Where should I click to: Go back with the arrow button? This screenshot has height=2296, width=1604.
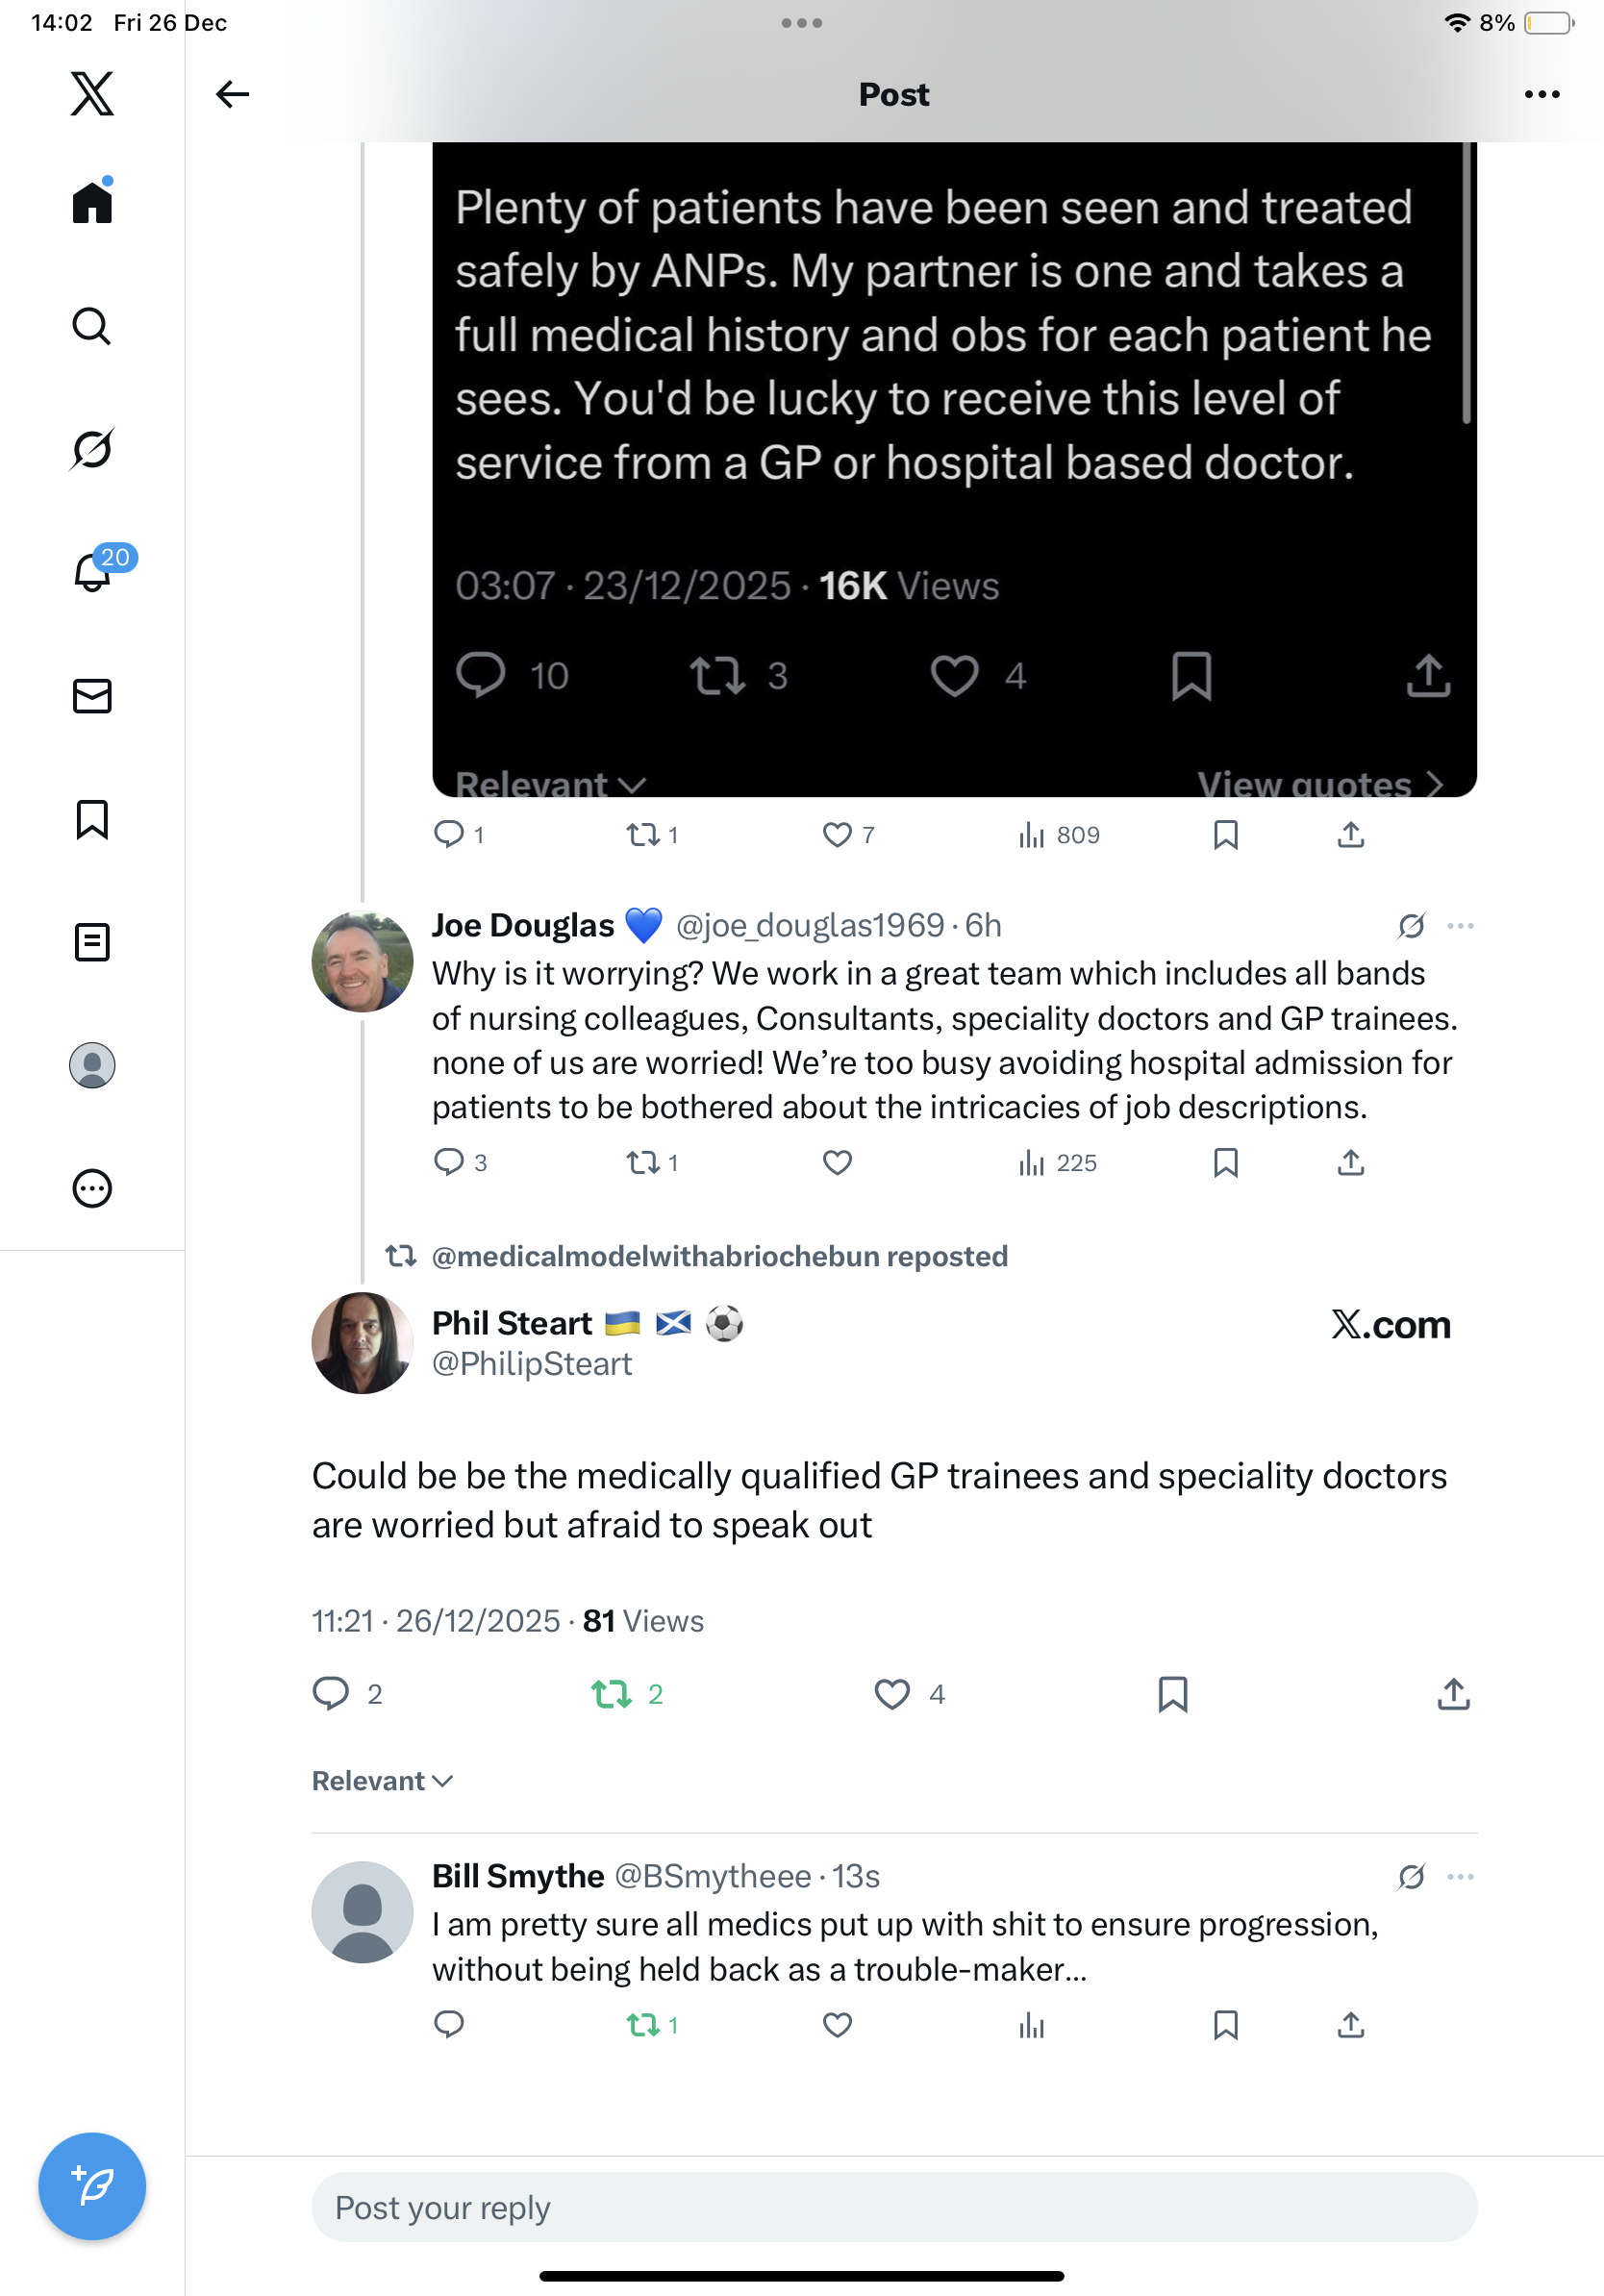[232, 94]
